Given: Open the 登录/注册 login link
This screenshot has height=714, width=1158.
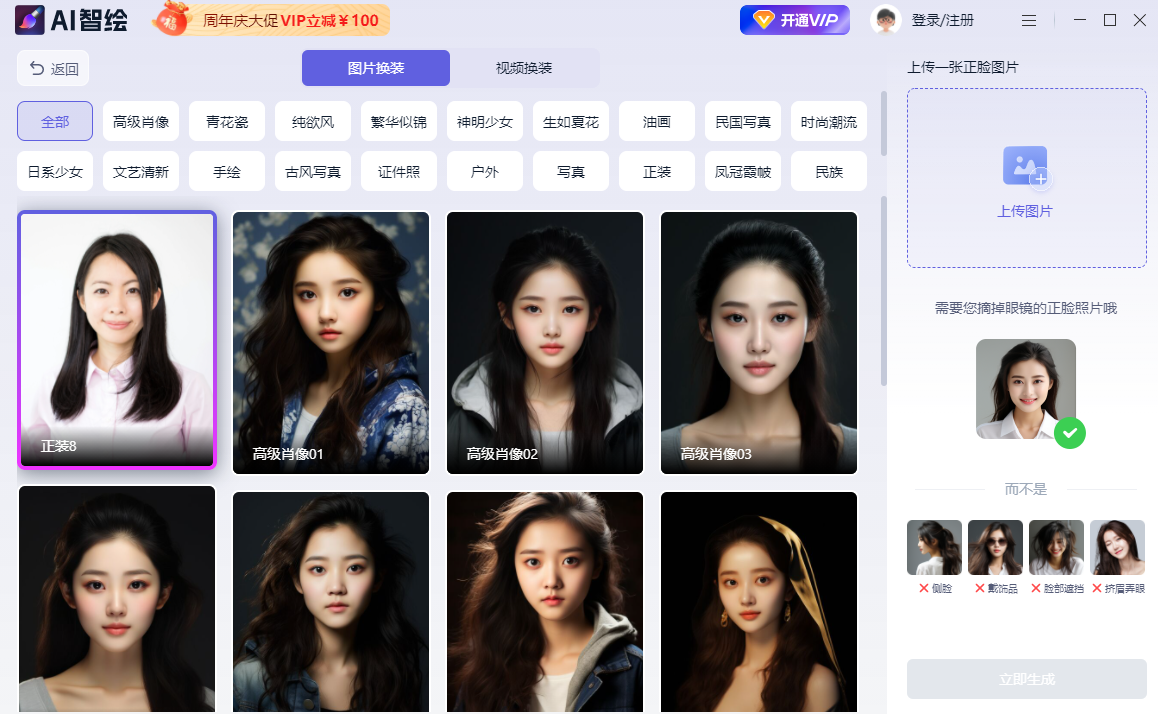Looking at the screenshot, I should (x=942, y=21).
